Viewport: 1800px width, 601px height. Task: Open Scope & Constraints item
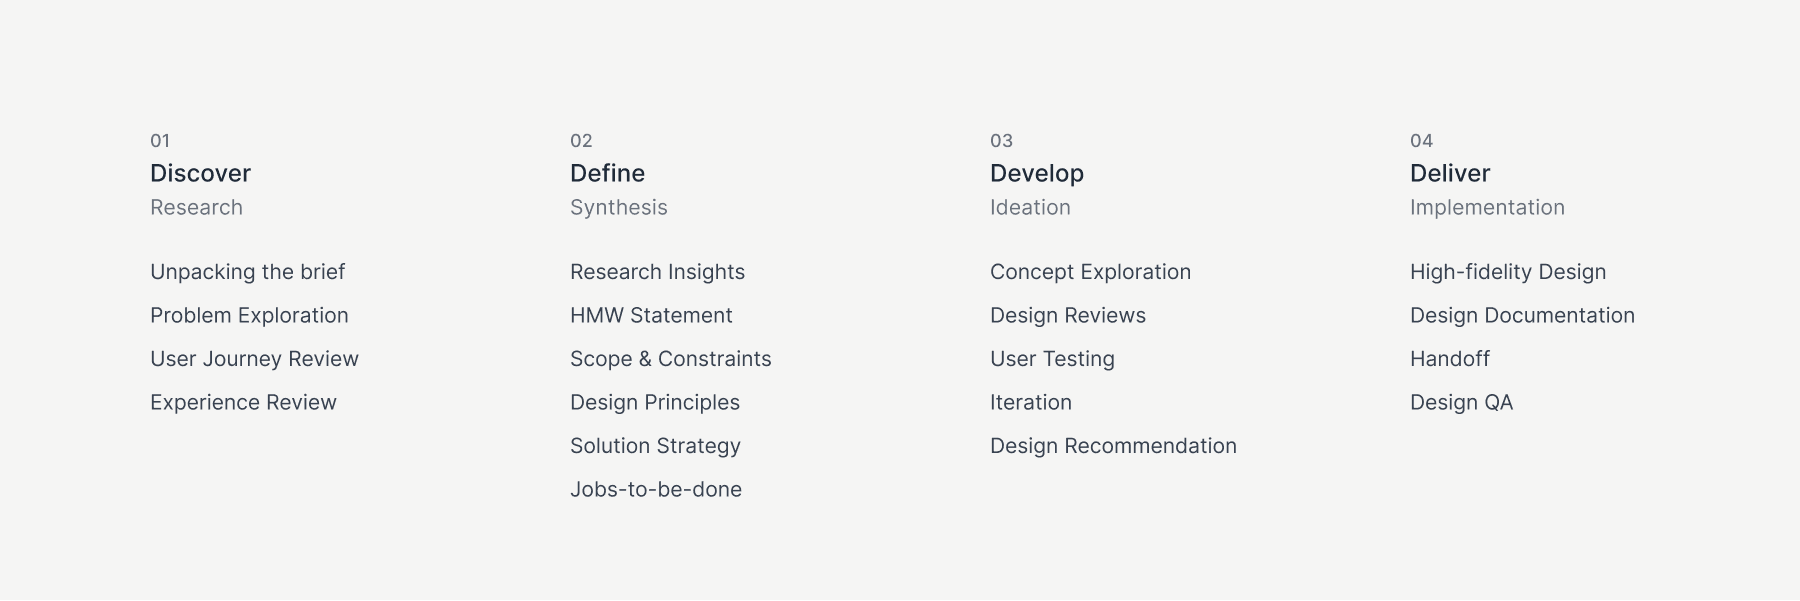pyautogui.click(x=670, y=359)
